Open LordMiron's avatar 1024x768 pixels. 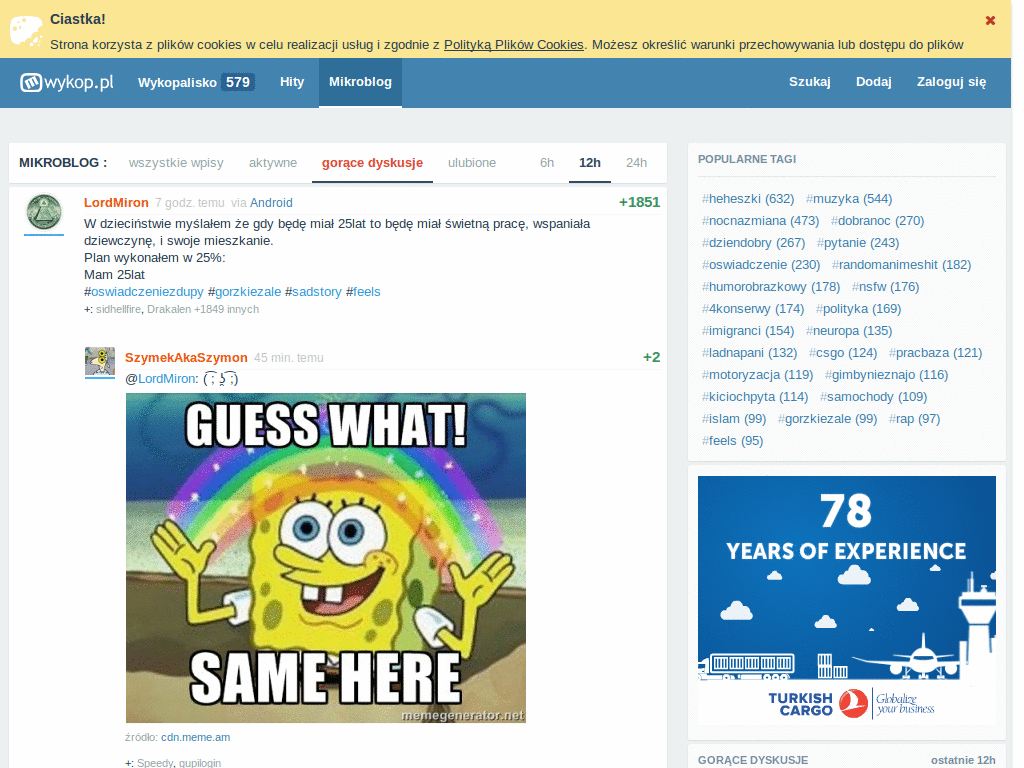44,212
